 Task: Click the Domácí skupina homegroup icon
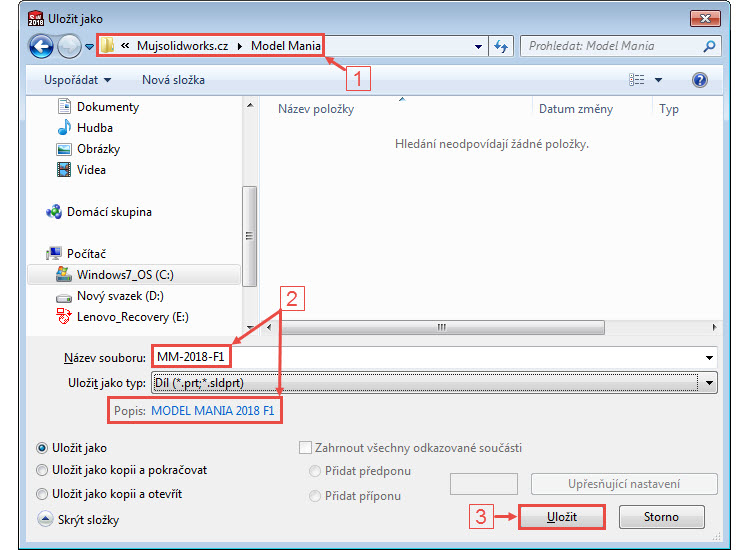pyautogui.click(x=54, y=211)
